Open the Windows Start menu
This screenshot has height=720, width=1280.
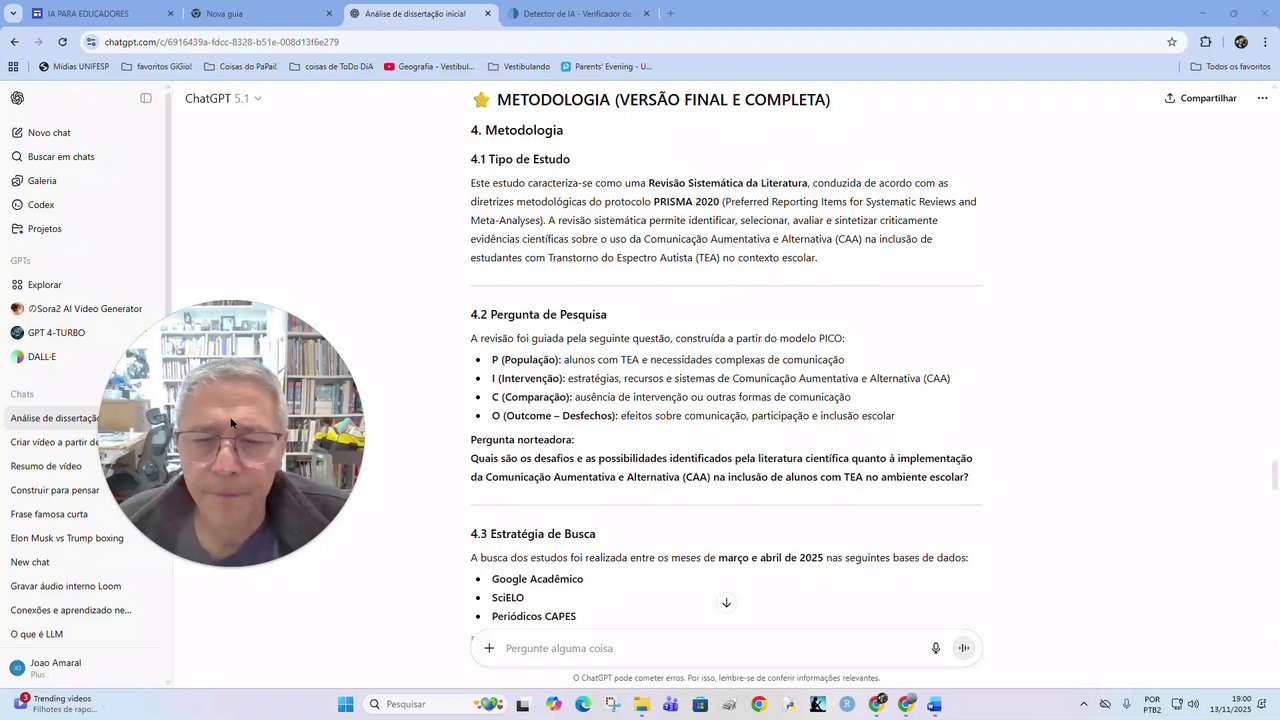(x=345, y=704)
